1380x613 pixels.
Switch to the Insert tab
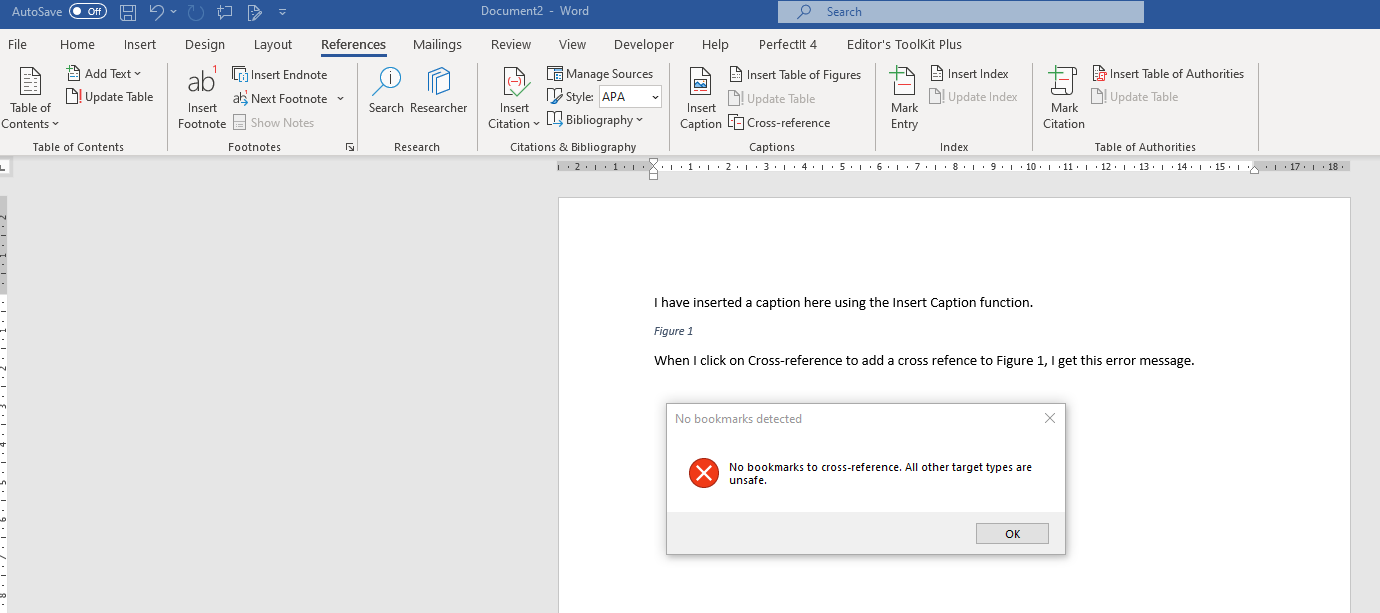coord(140,44)
